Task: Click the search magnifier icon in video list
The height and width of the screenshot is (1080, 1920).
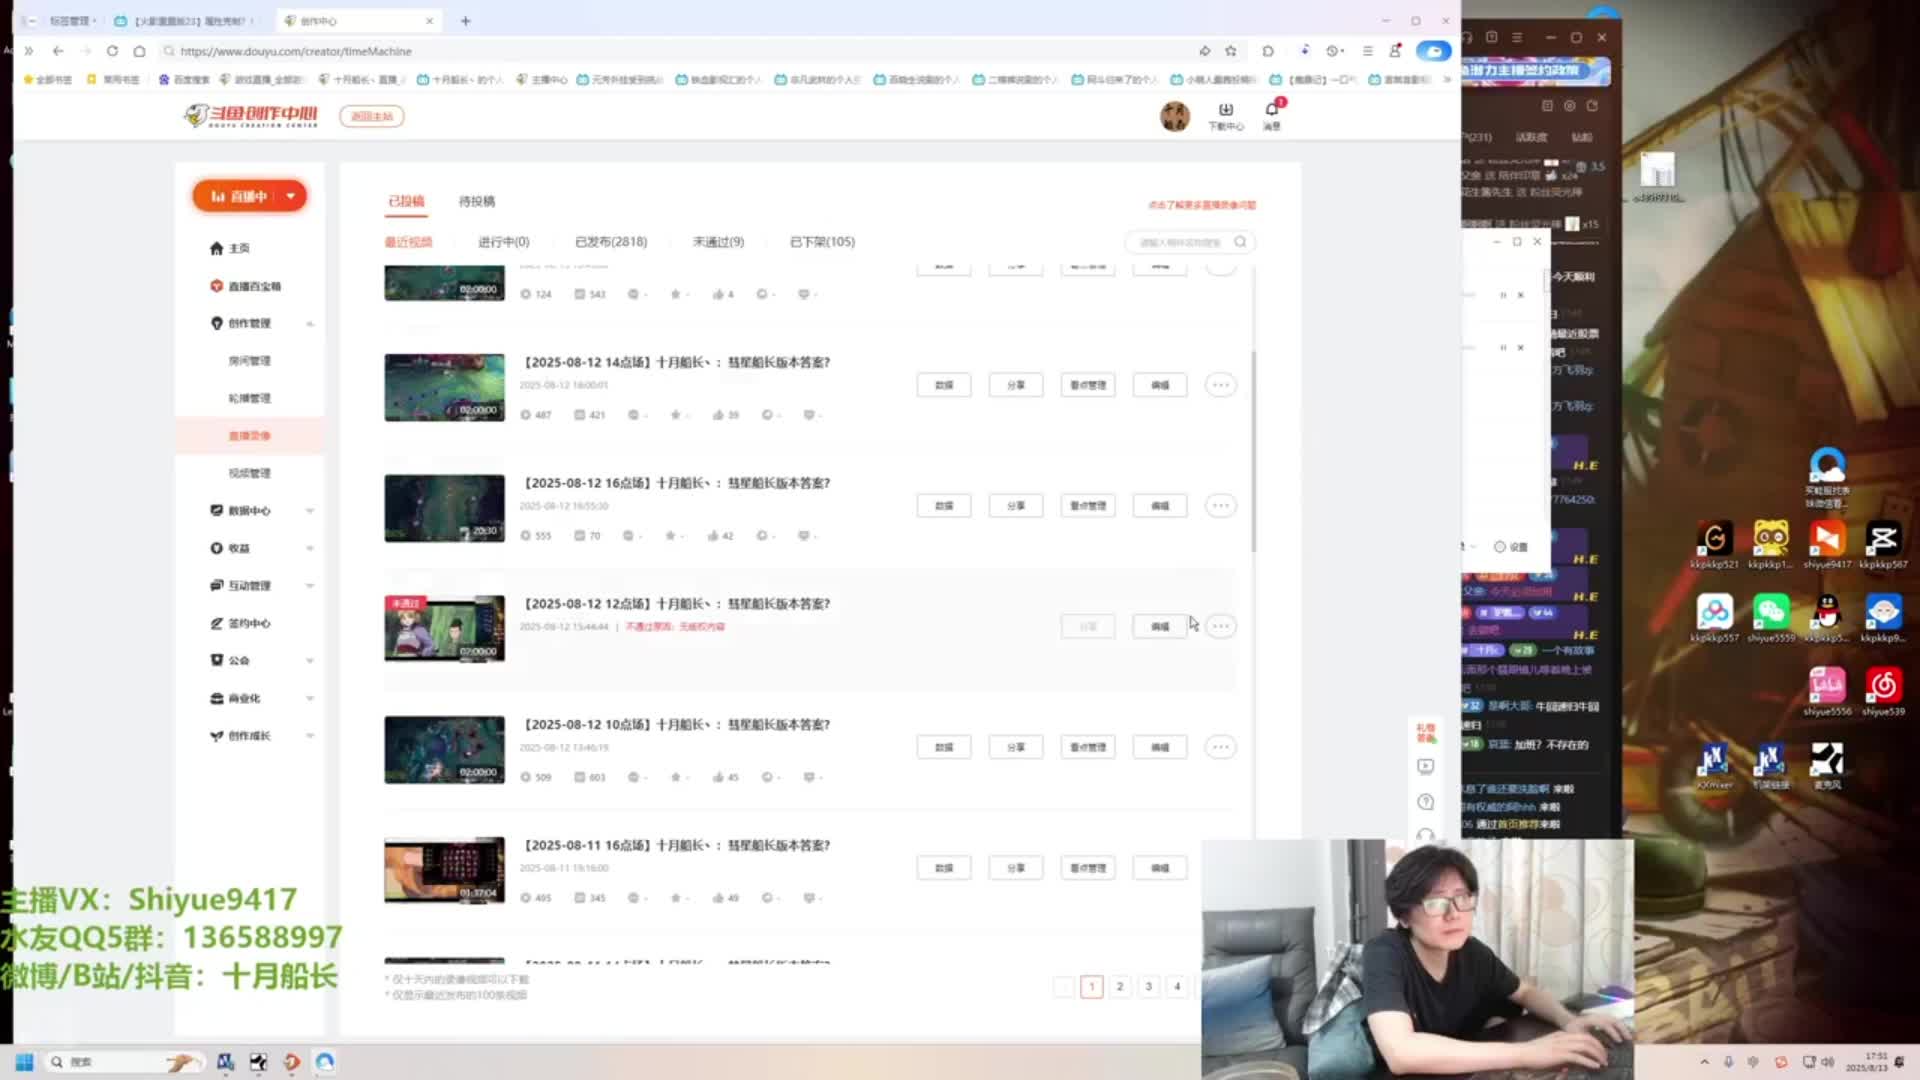Action: 1240,242
